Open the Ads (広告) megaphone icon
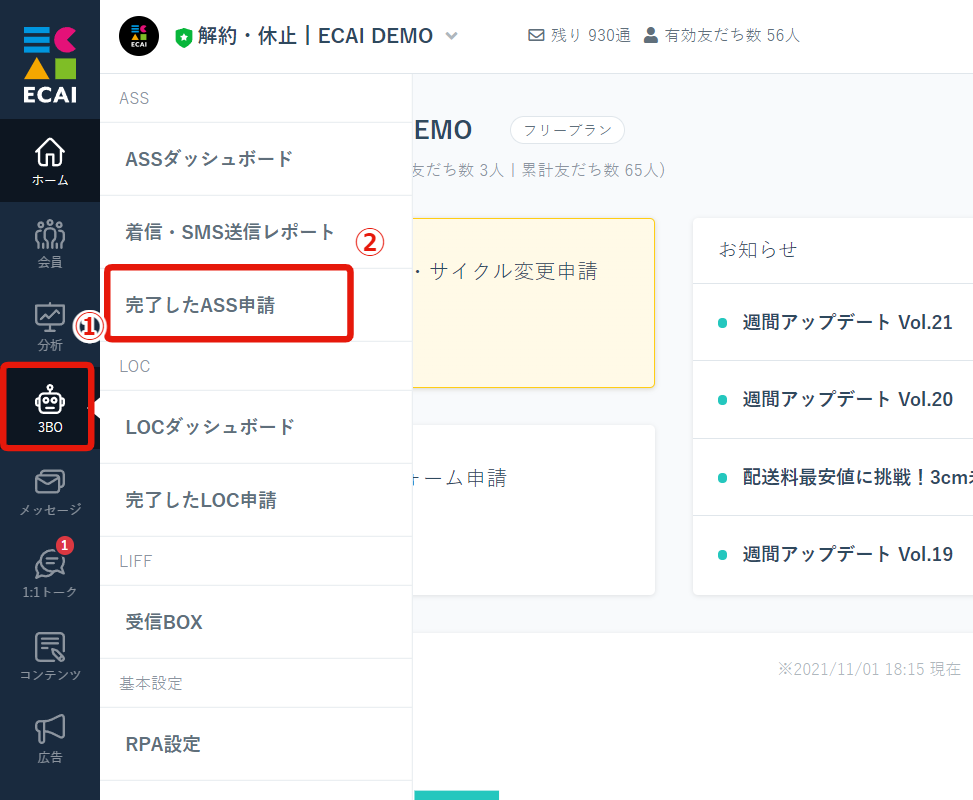973x800 pixels. [x=50, y=738]
